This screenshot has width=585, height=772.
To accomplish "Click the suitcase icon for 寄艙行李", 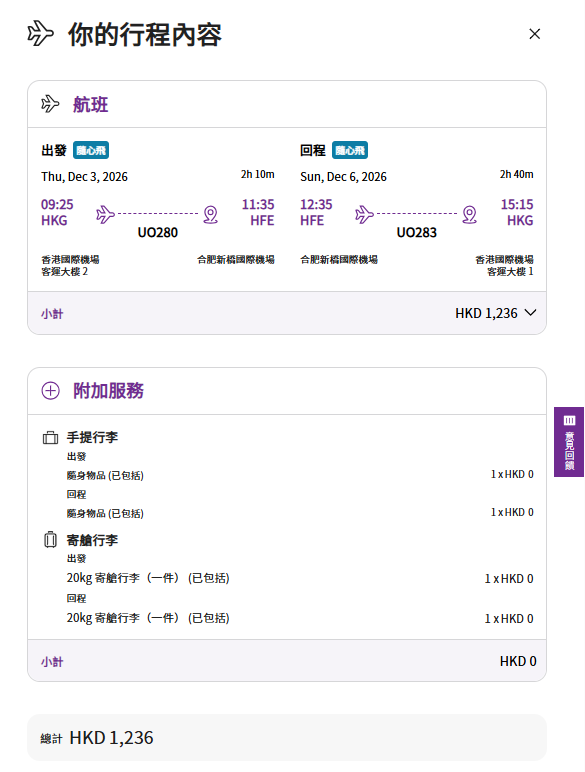I will [50, 540].
